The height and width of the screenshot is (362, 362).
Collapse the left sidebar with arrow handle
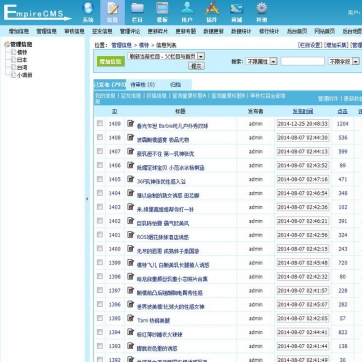[x=87, y=199]
